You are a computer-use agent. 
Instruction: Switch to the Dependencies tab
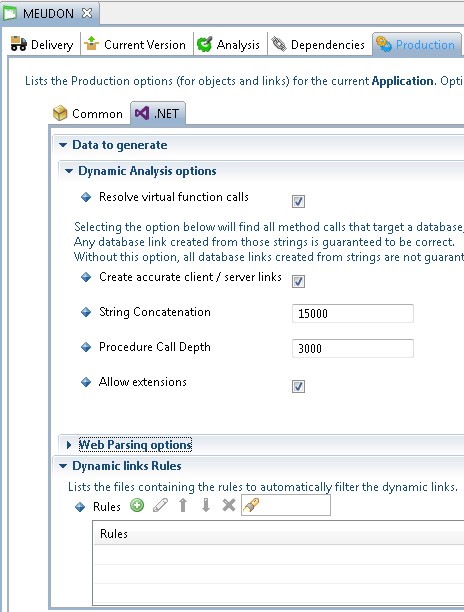[318, 44]
